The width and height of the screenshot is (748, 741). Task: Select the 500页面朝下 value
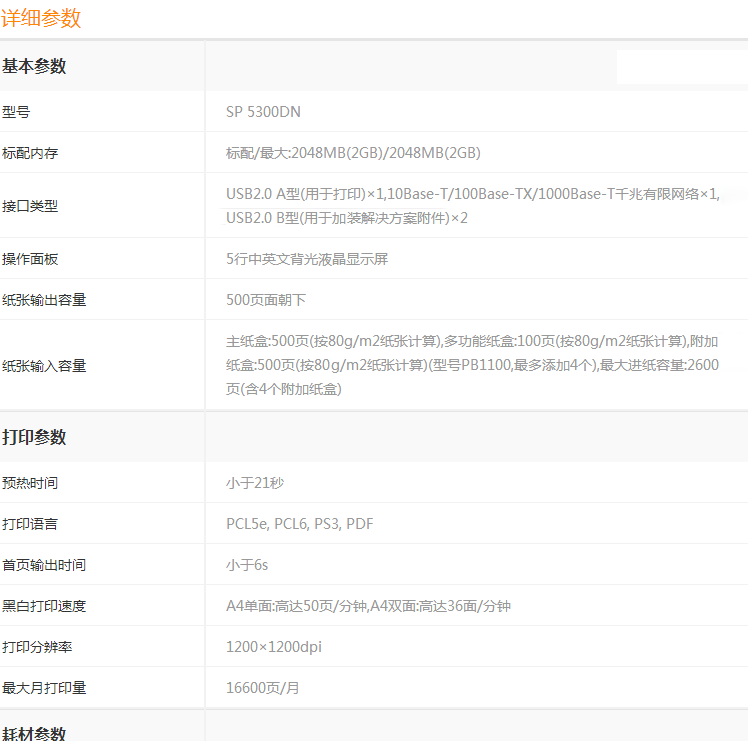click(x=266, y=300)
